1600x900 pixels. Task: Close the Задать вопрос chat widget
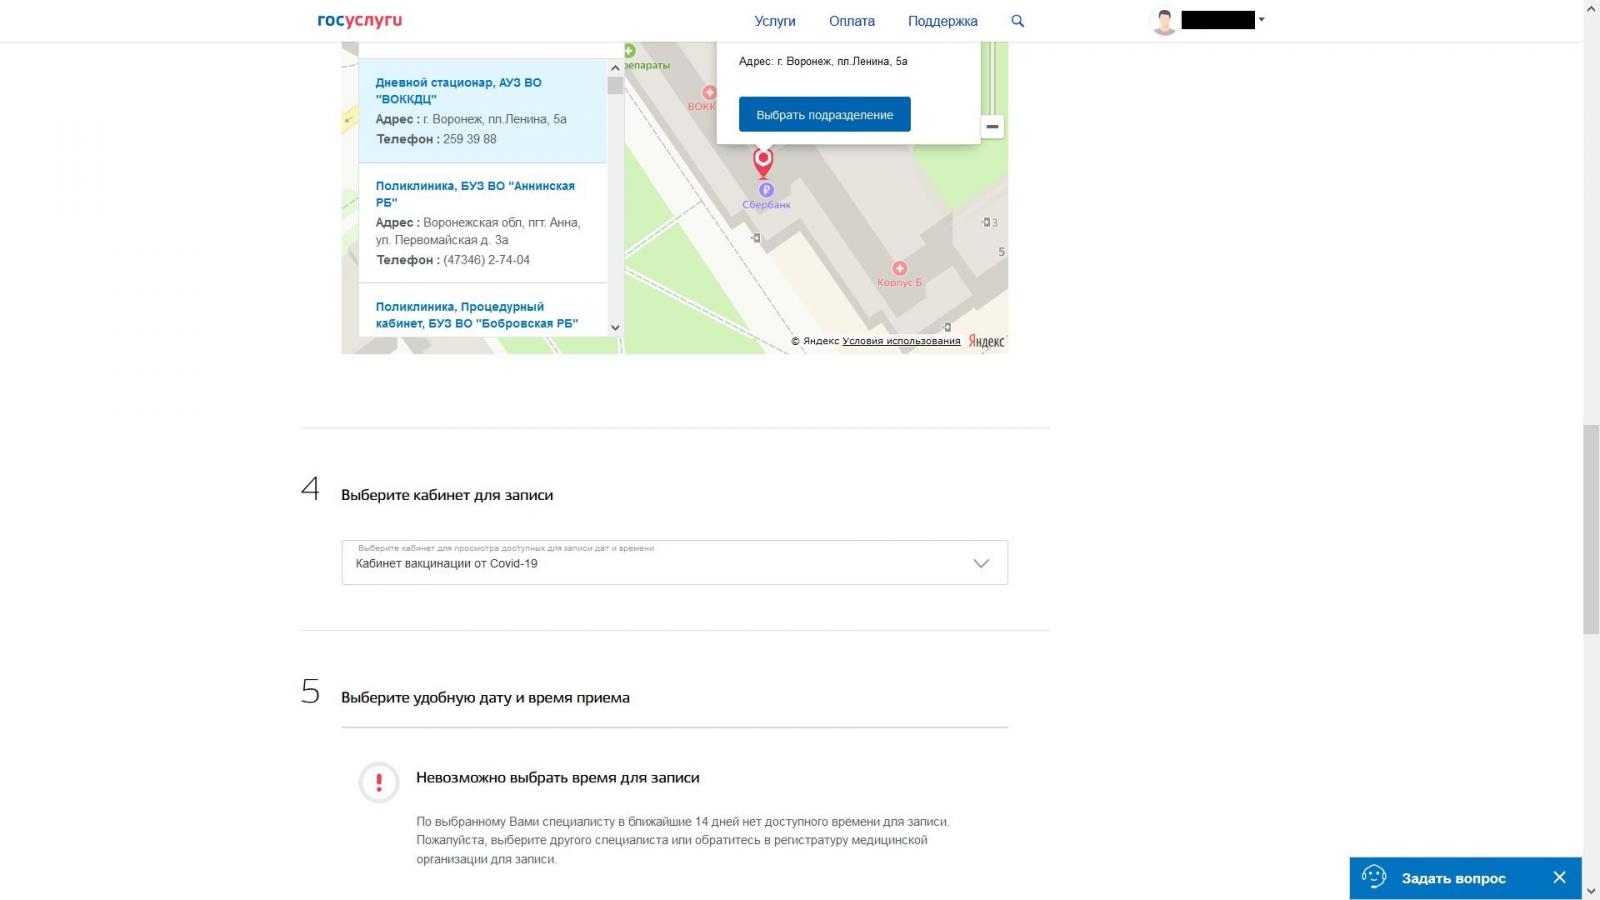(1559, 878)
